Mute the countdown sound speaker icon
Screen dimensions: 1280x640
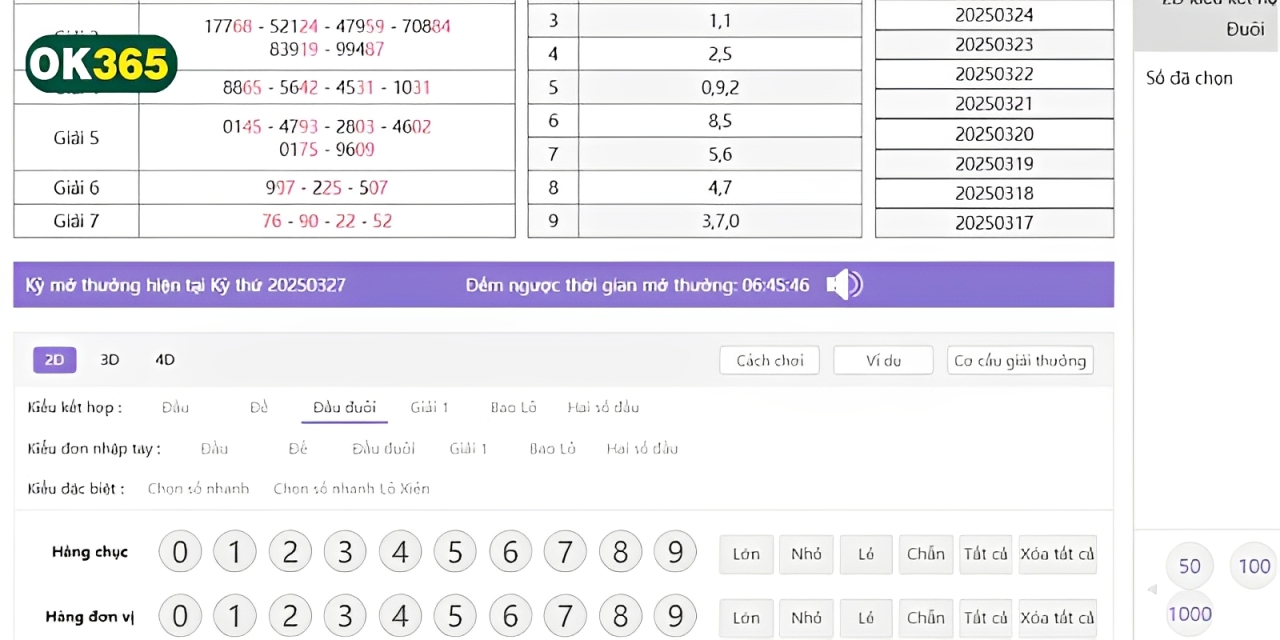point(843,285)
